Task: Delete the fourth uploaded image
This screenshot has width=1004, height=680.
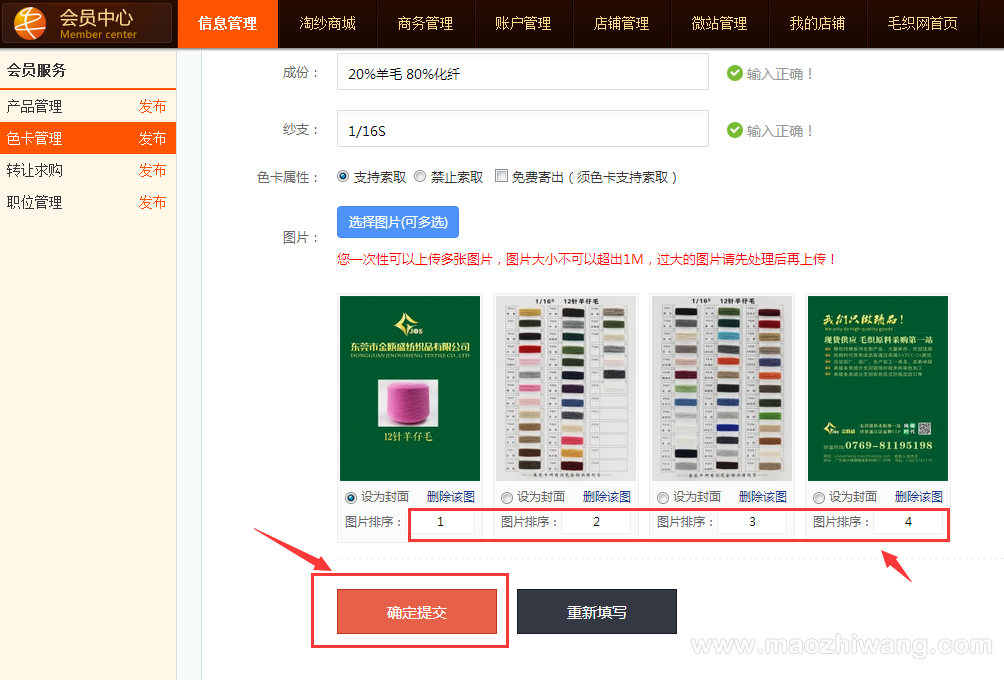Action: pos(918,497)
